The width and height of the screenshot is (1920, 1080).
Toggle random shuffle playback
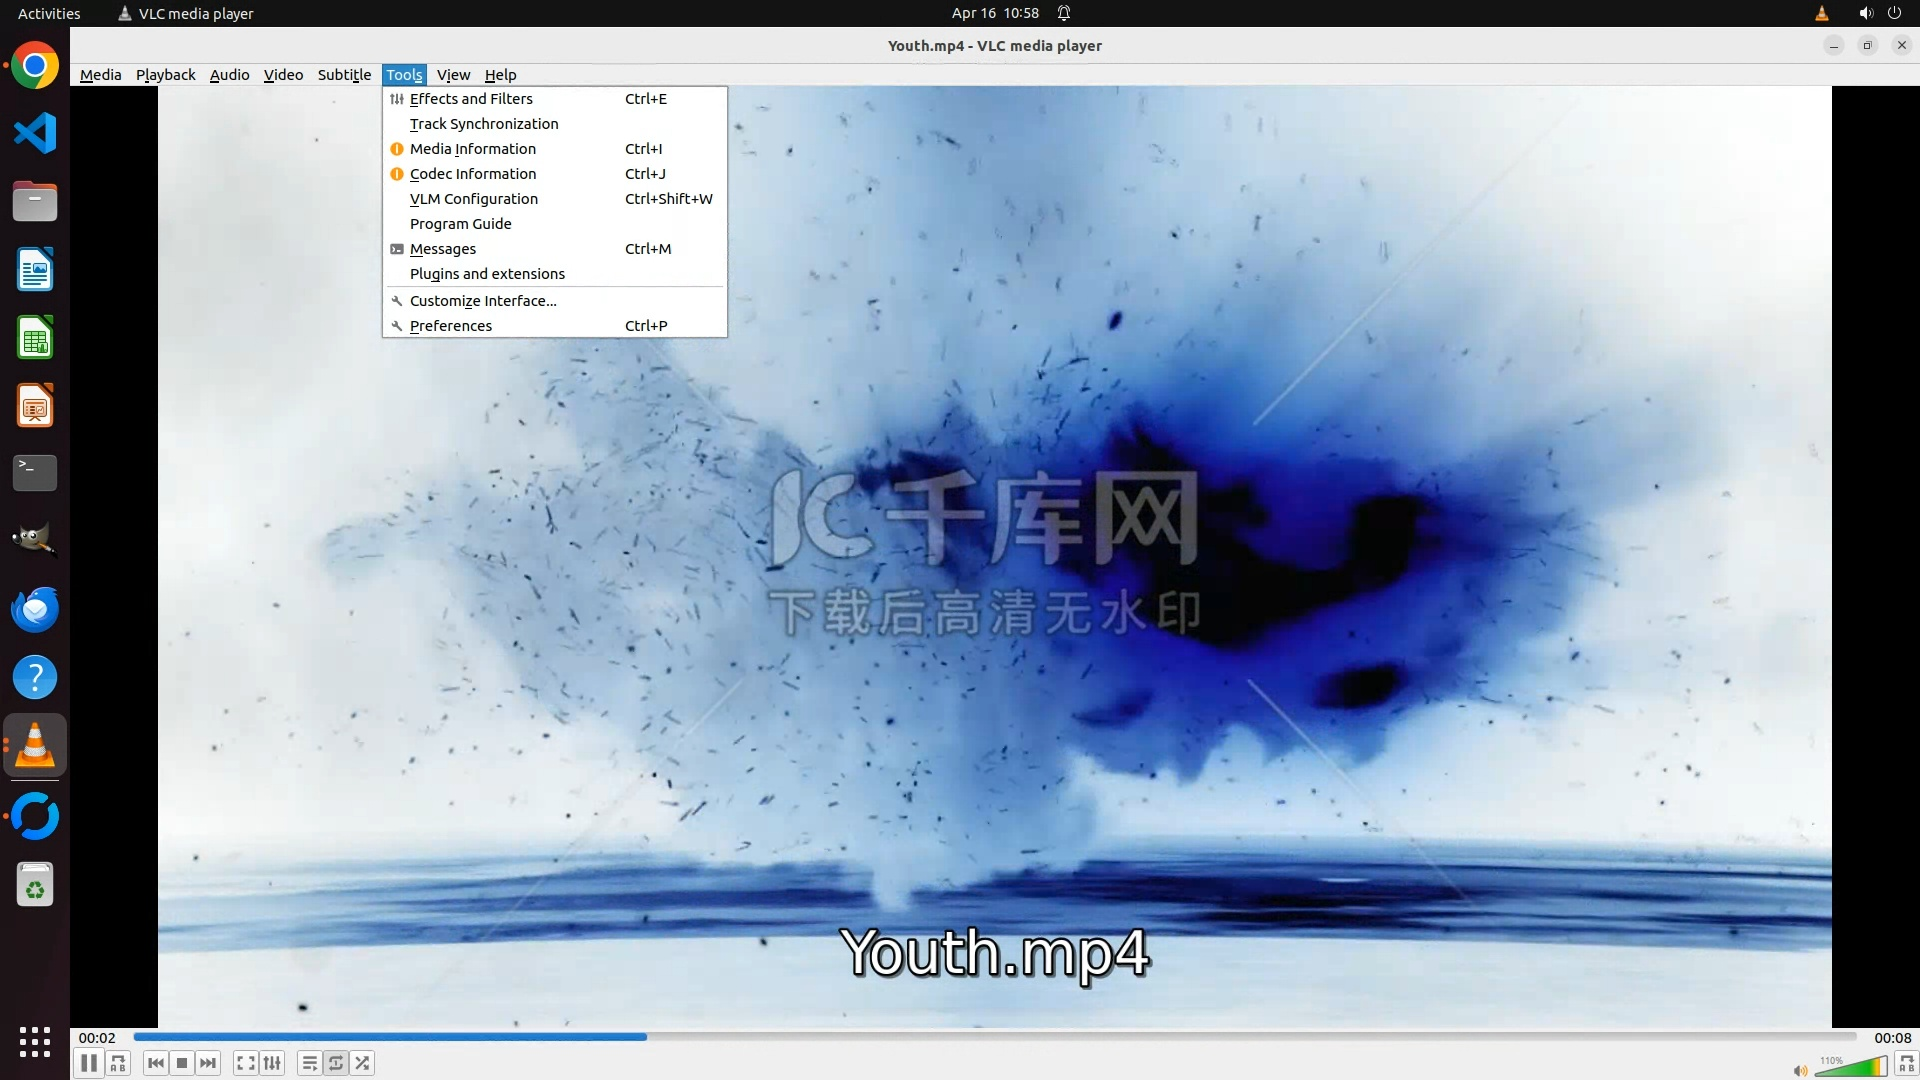click(x=362, y=1063)
